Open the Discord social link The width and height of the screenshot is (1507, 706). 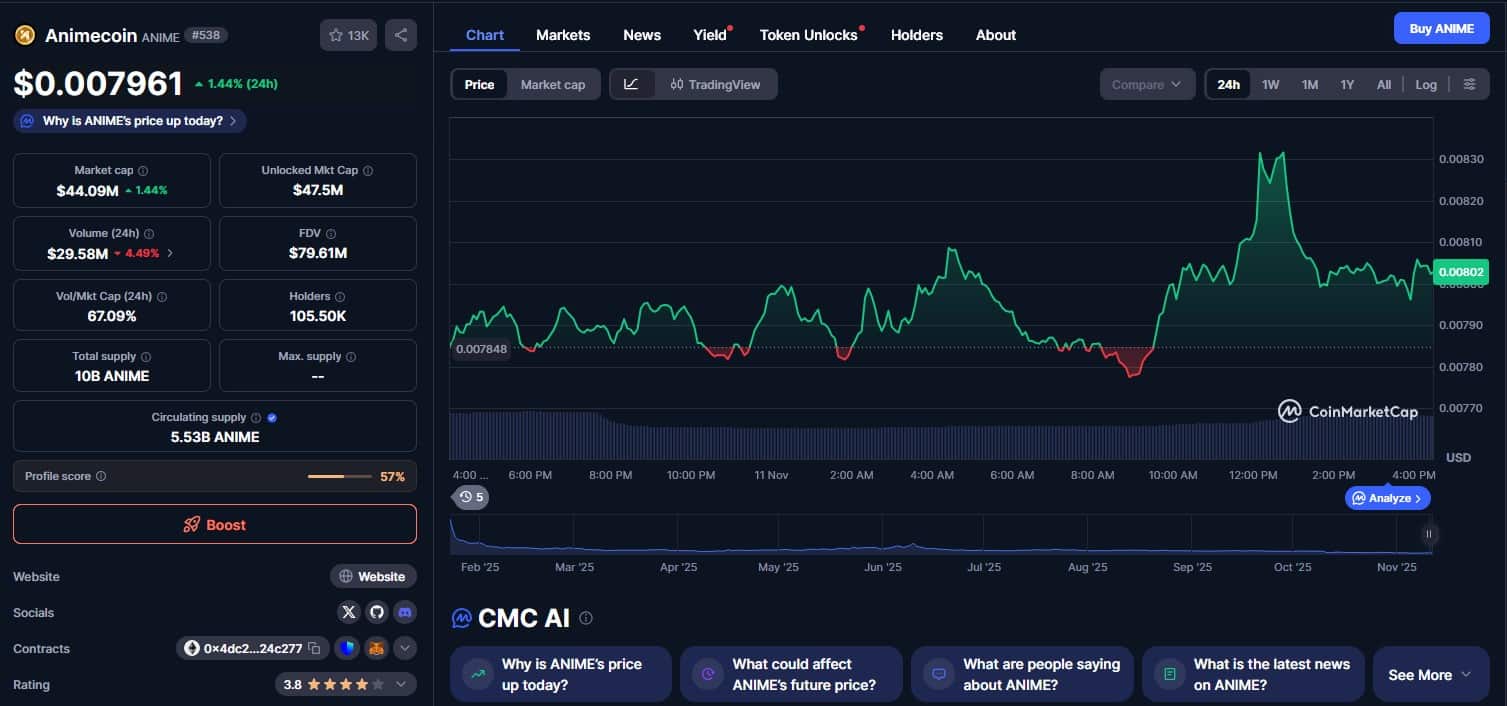[404, 612]
